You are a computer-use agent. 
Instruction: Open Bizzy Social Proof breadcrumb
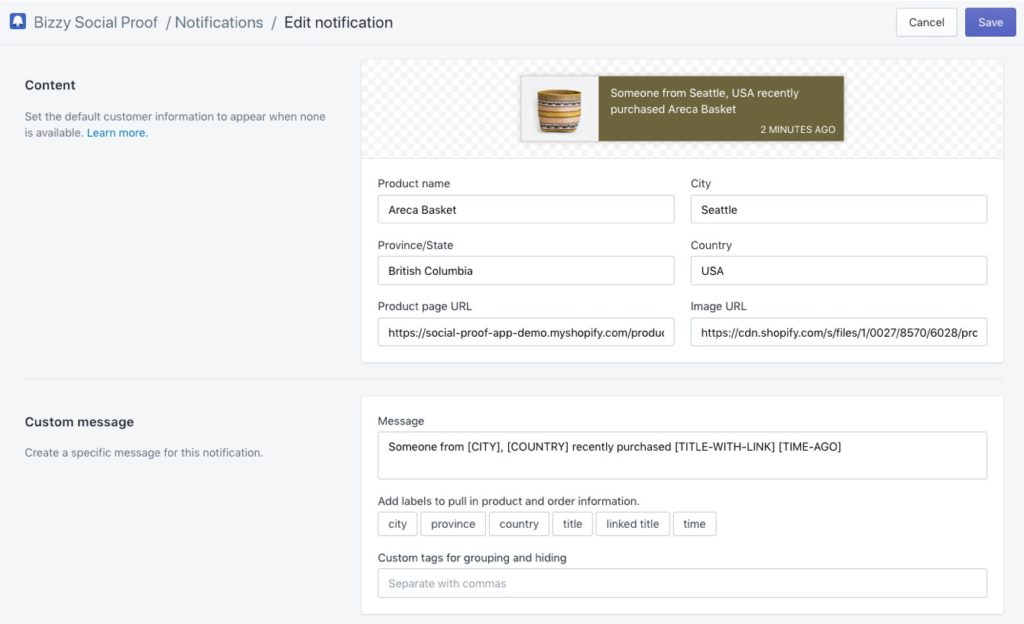coord(95,22)
